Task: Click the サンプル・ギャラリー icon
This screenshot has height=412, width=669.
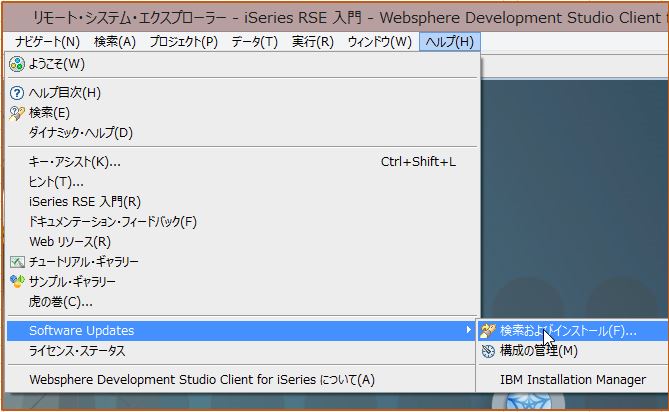Action: [x=17, y=281]
